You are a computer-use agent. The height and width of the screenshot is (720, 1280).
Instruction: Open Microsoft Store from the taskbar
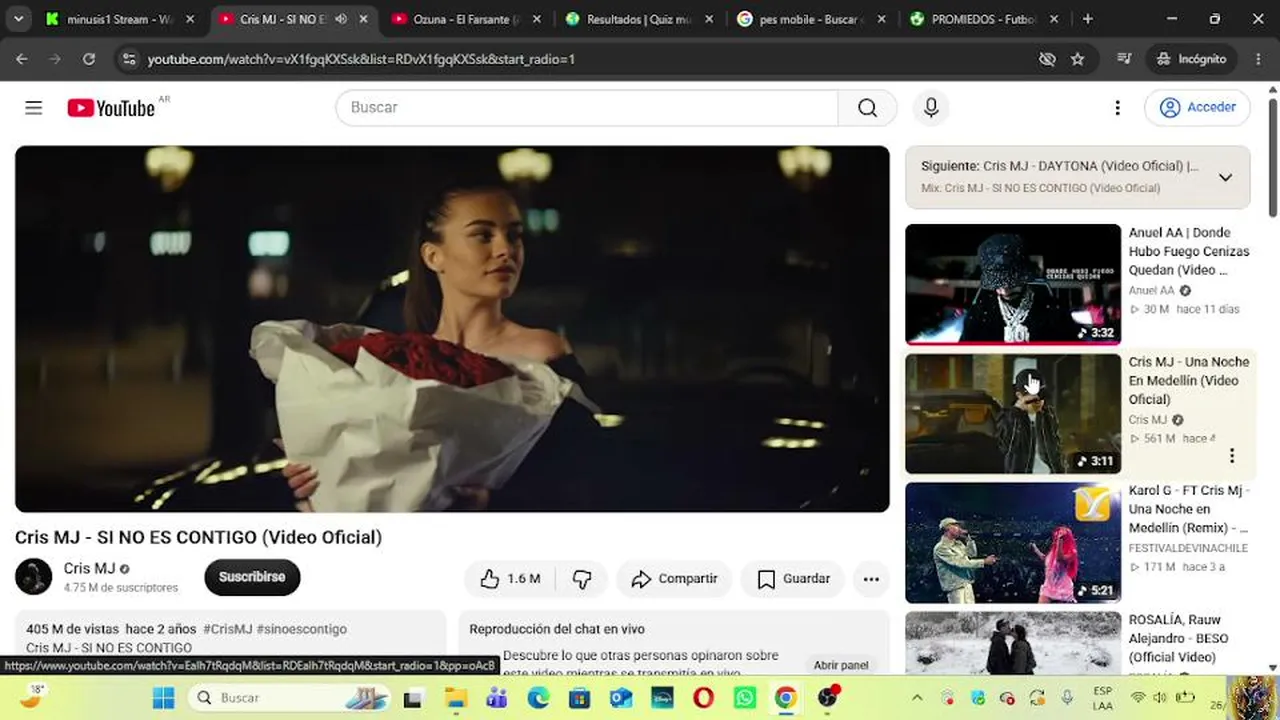click(x=579, y=697)
